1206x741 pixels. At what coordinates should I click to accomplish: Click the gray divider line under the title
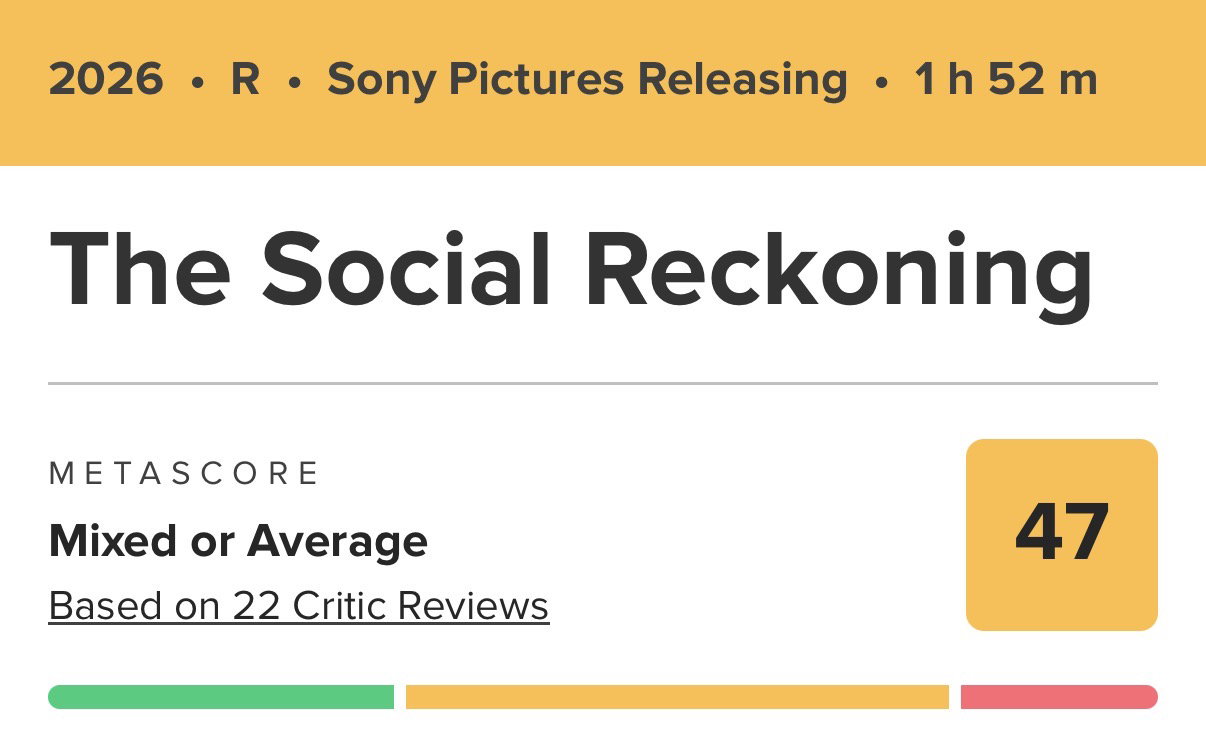(x=603, y=383)
